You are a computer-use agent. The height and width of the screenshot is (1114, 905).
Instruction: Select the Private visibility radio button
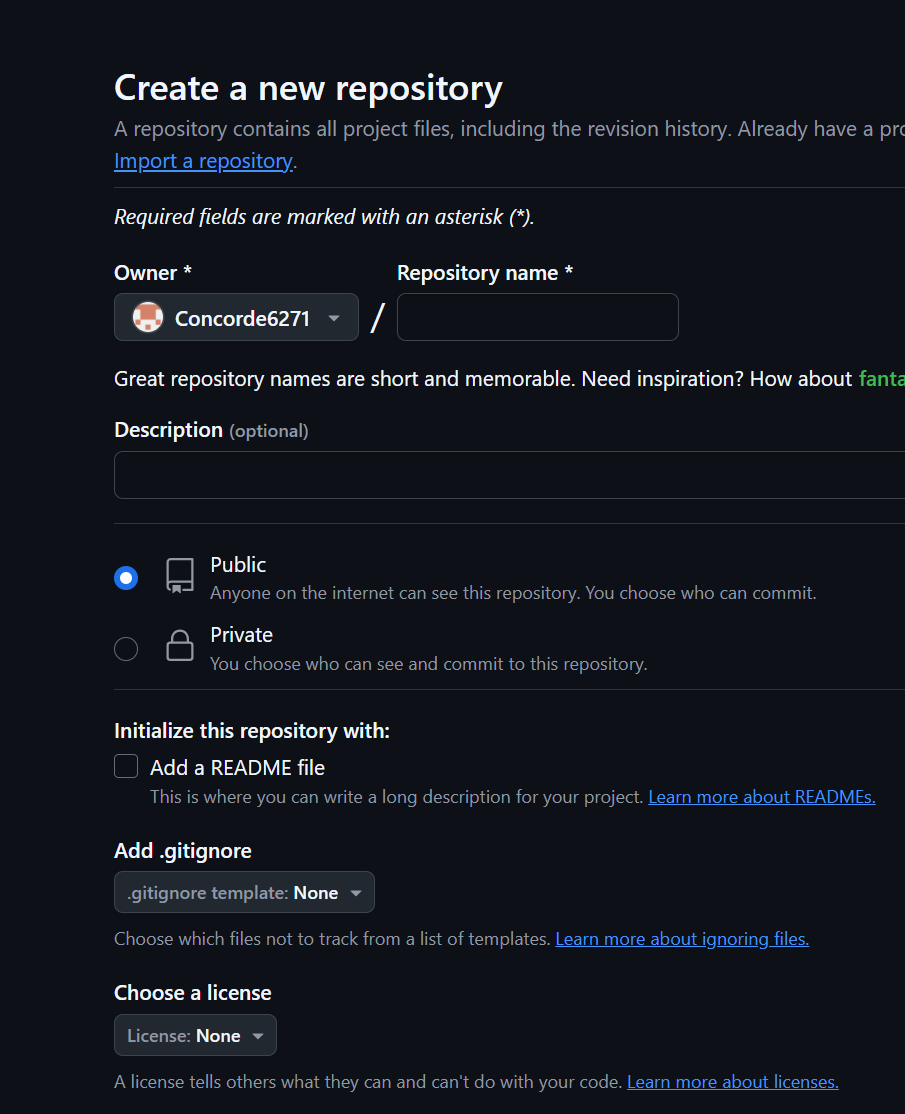pos(126,649)
